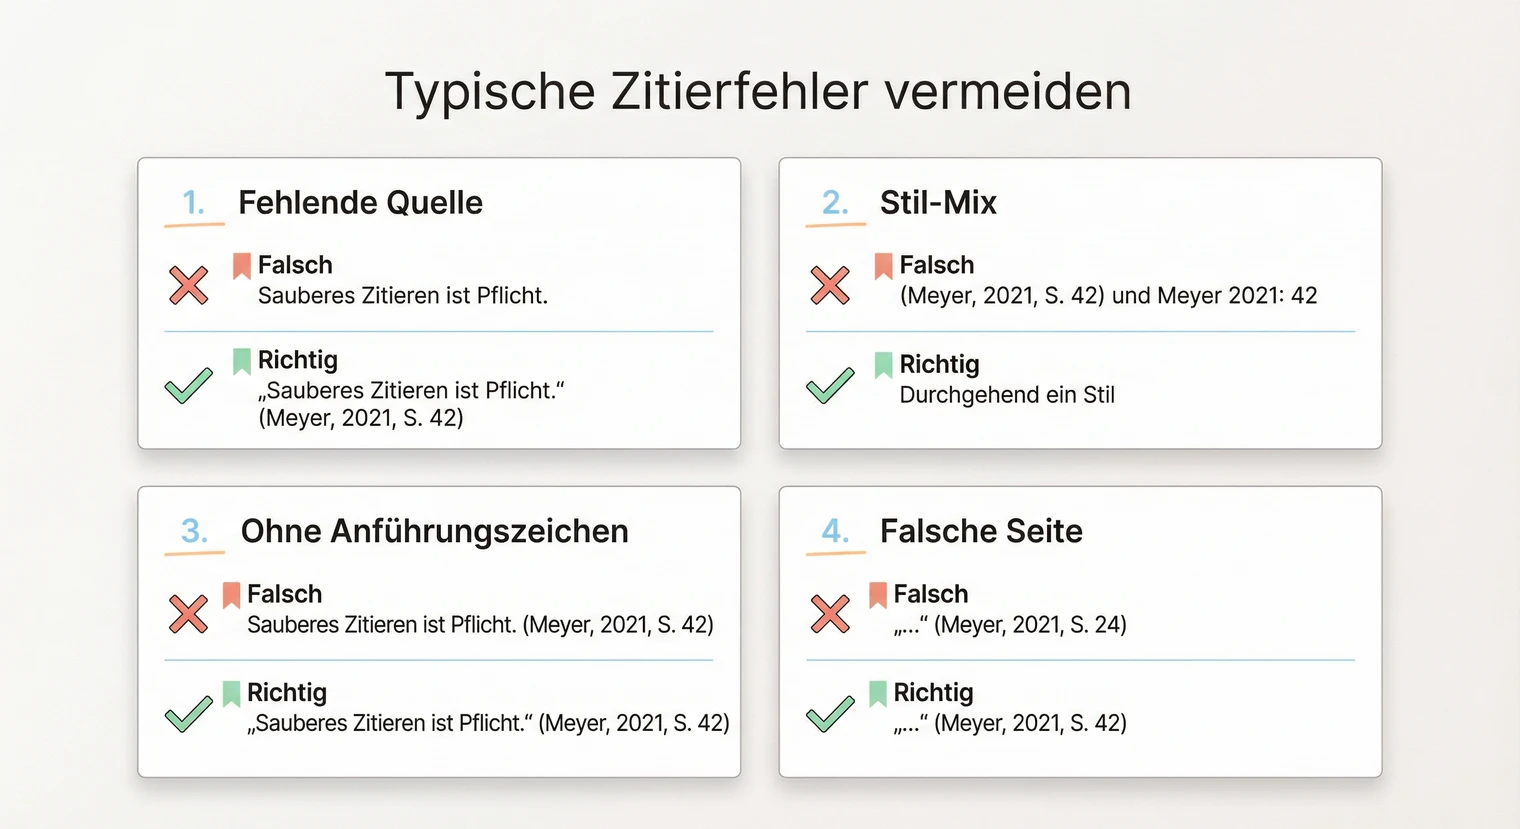Click the red X in Ohne Anführungszeichen card
The height and width of the screenshot is (829, 1520).
[188, 614]
